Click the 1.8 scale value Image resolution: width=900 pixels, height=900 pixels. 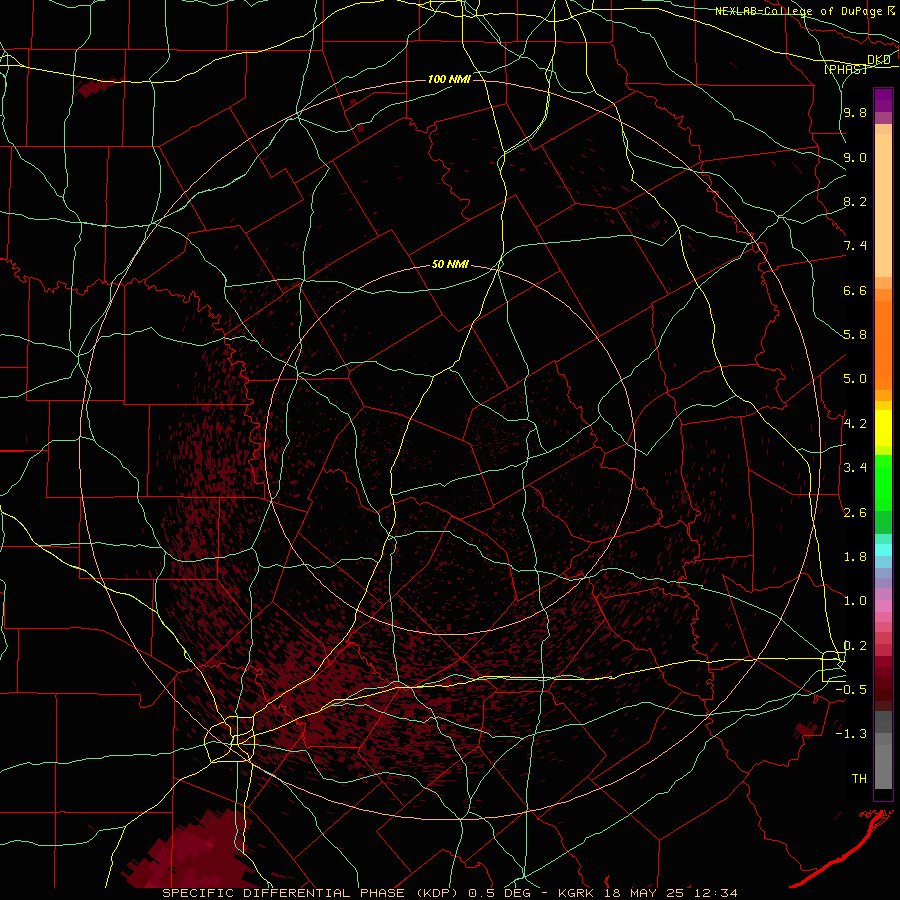[855, 557]
